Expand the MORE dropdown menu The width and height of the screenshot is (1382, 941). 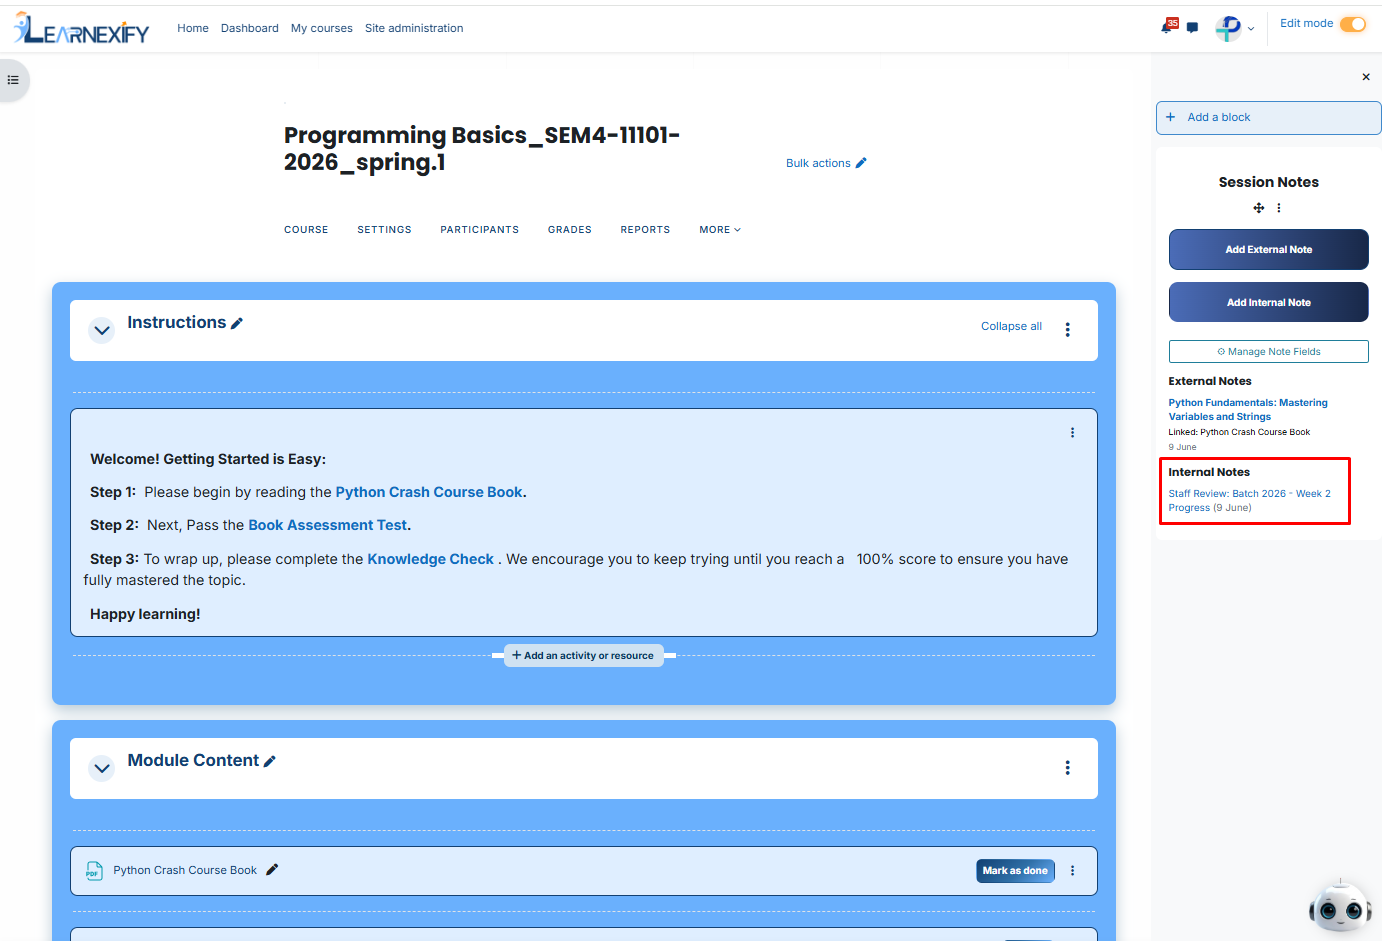click(720, 230)
